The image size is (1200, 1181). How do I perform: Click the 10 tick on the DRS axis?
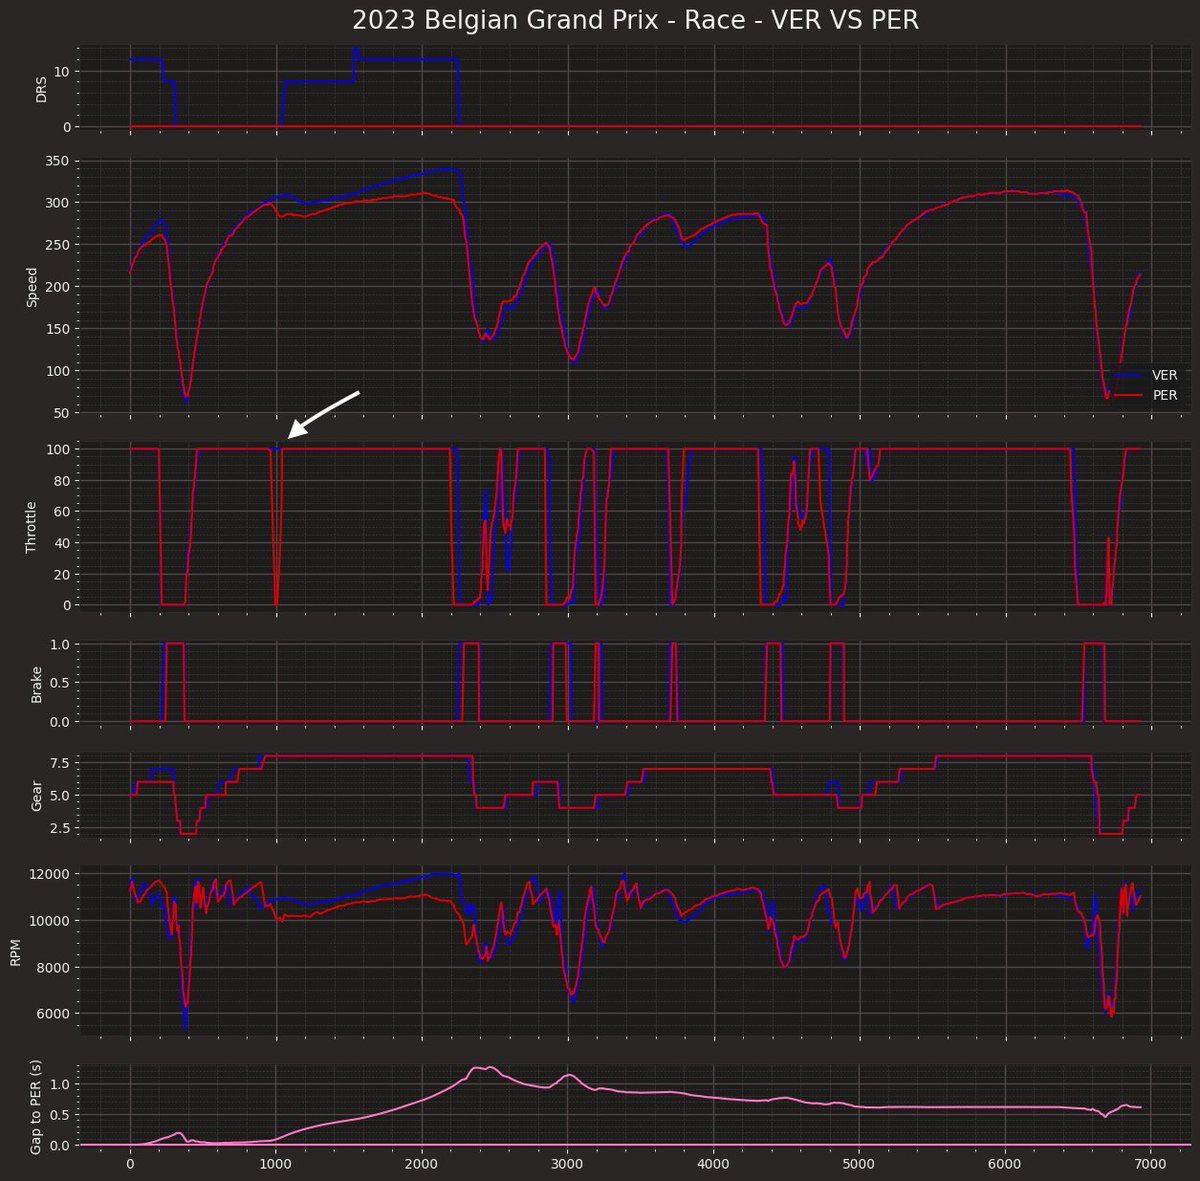tap(60, 71)
